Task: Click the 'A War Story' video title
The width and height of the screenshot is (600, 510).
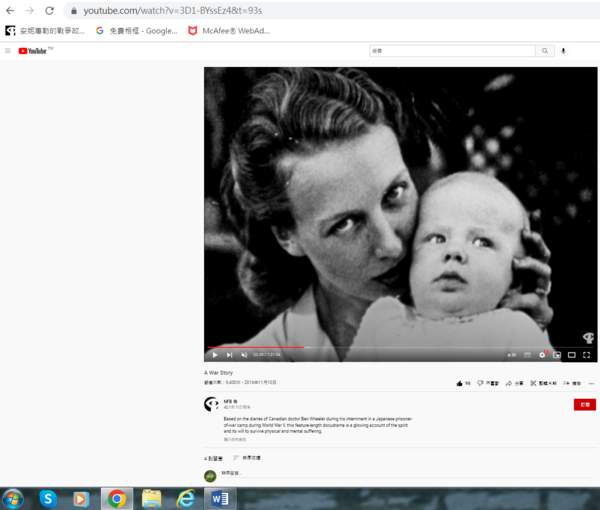Action: 218,373
